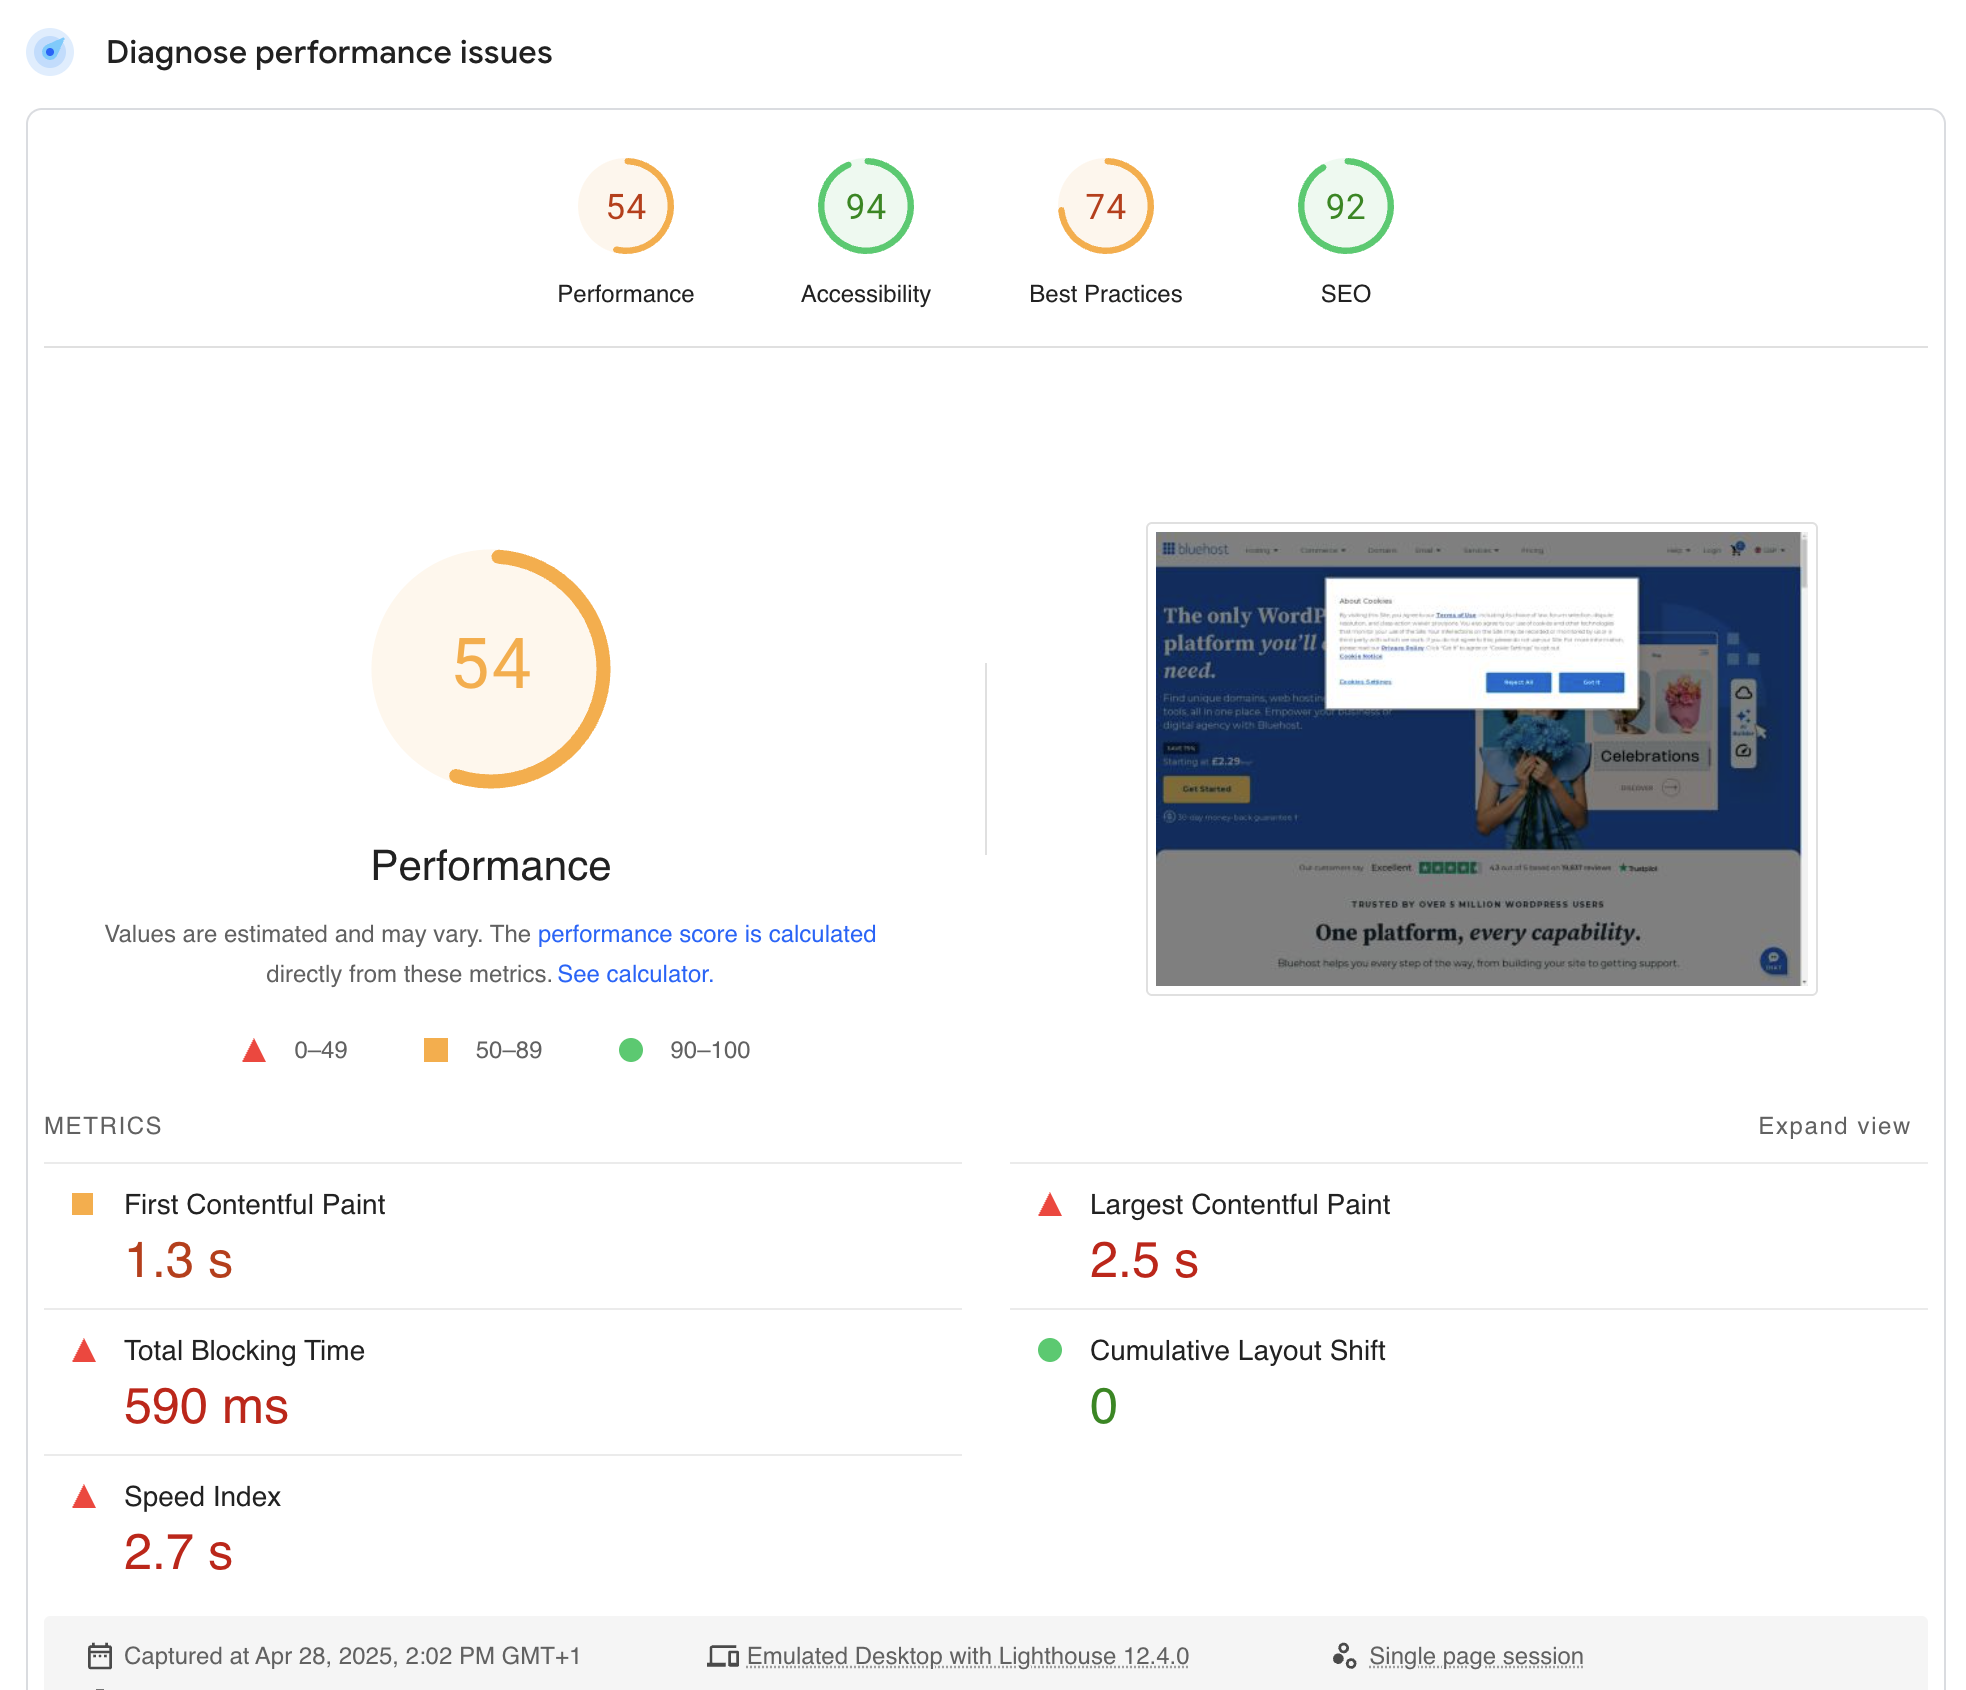Click the 50–89 range label
1966x1690 pixels.
pyautogui.click(x=509, y=1050)
